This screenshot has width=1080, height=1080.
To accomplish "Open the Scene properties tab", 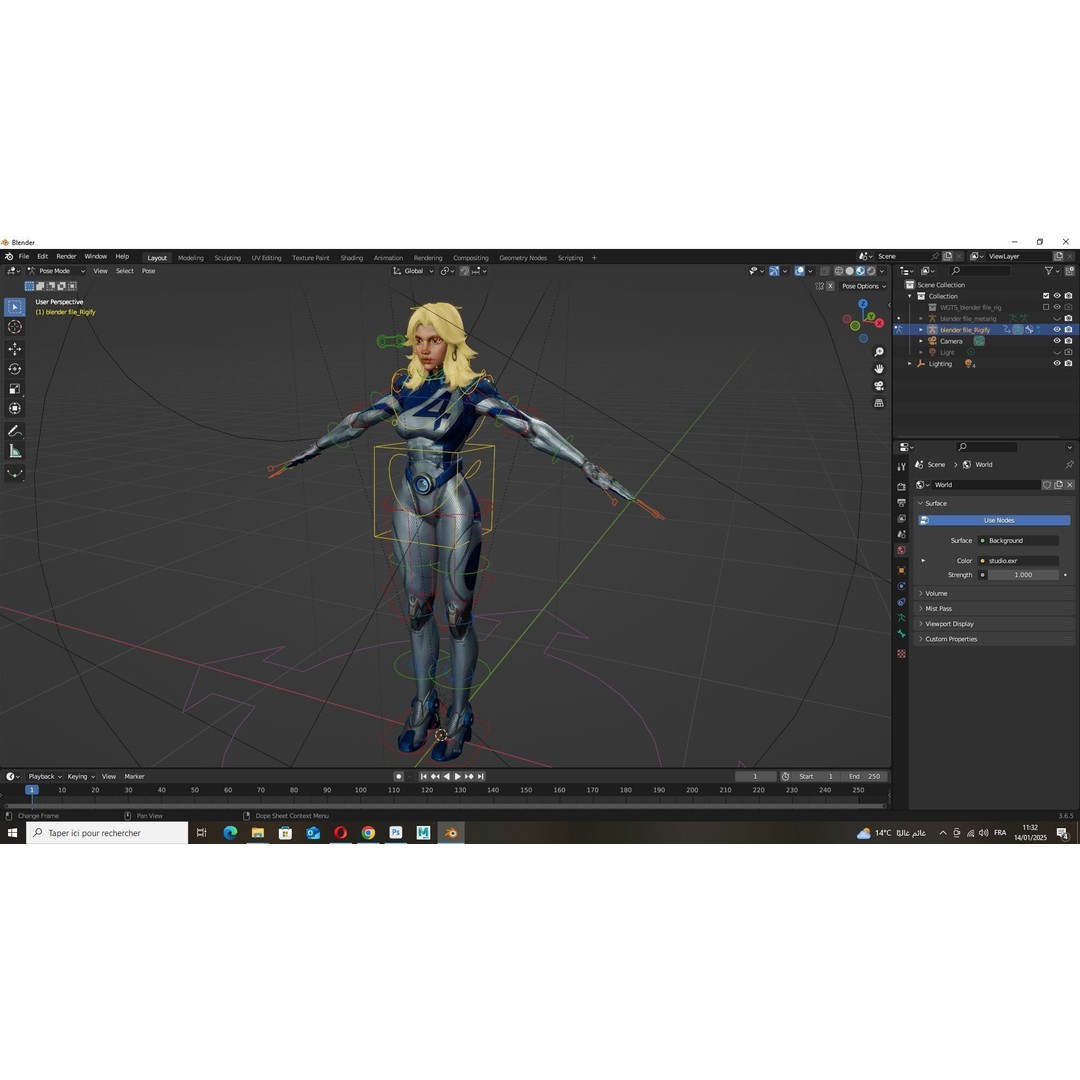I will pos(901,534).
